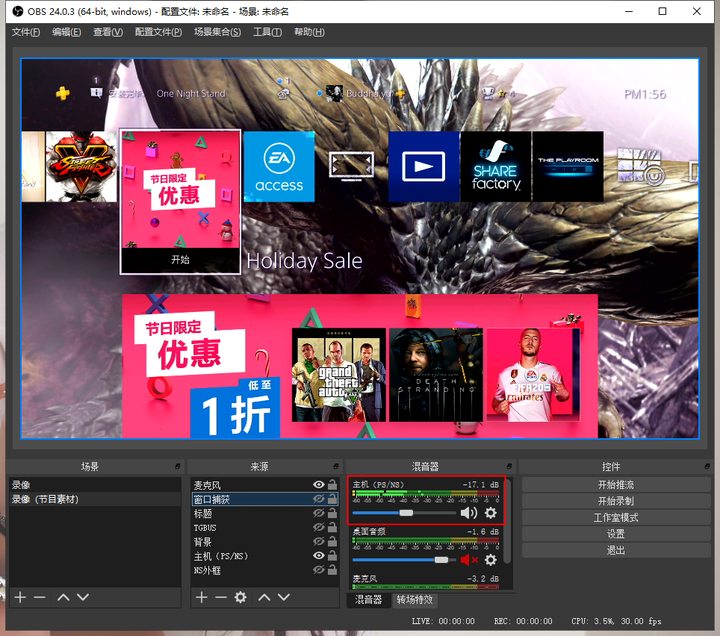Open the 配置文件(P) menu
The image size is (720, 636).
[158, 32]
